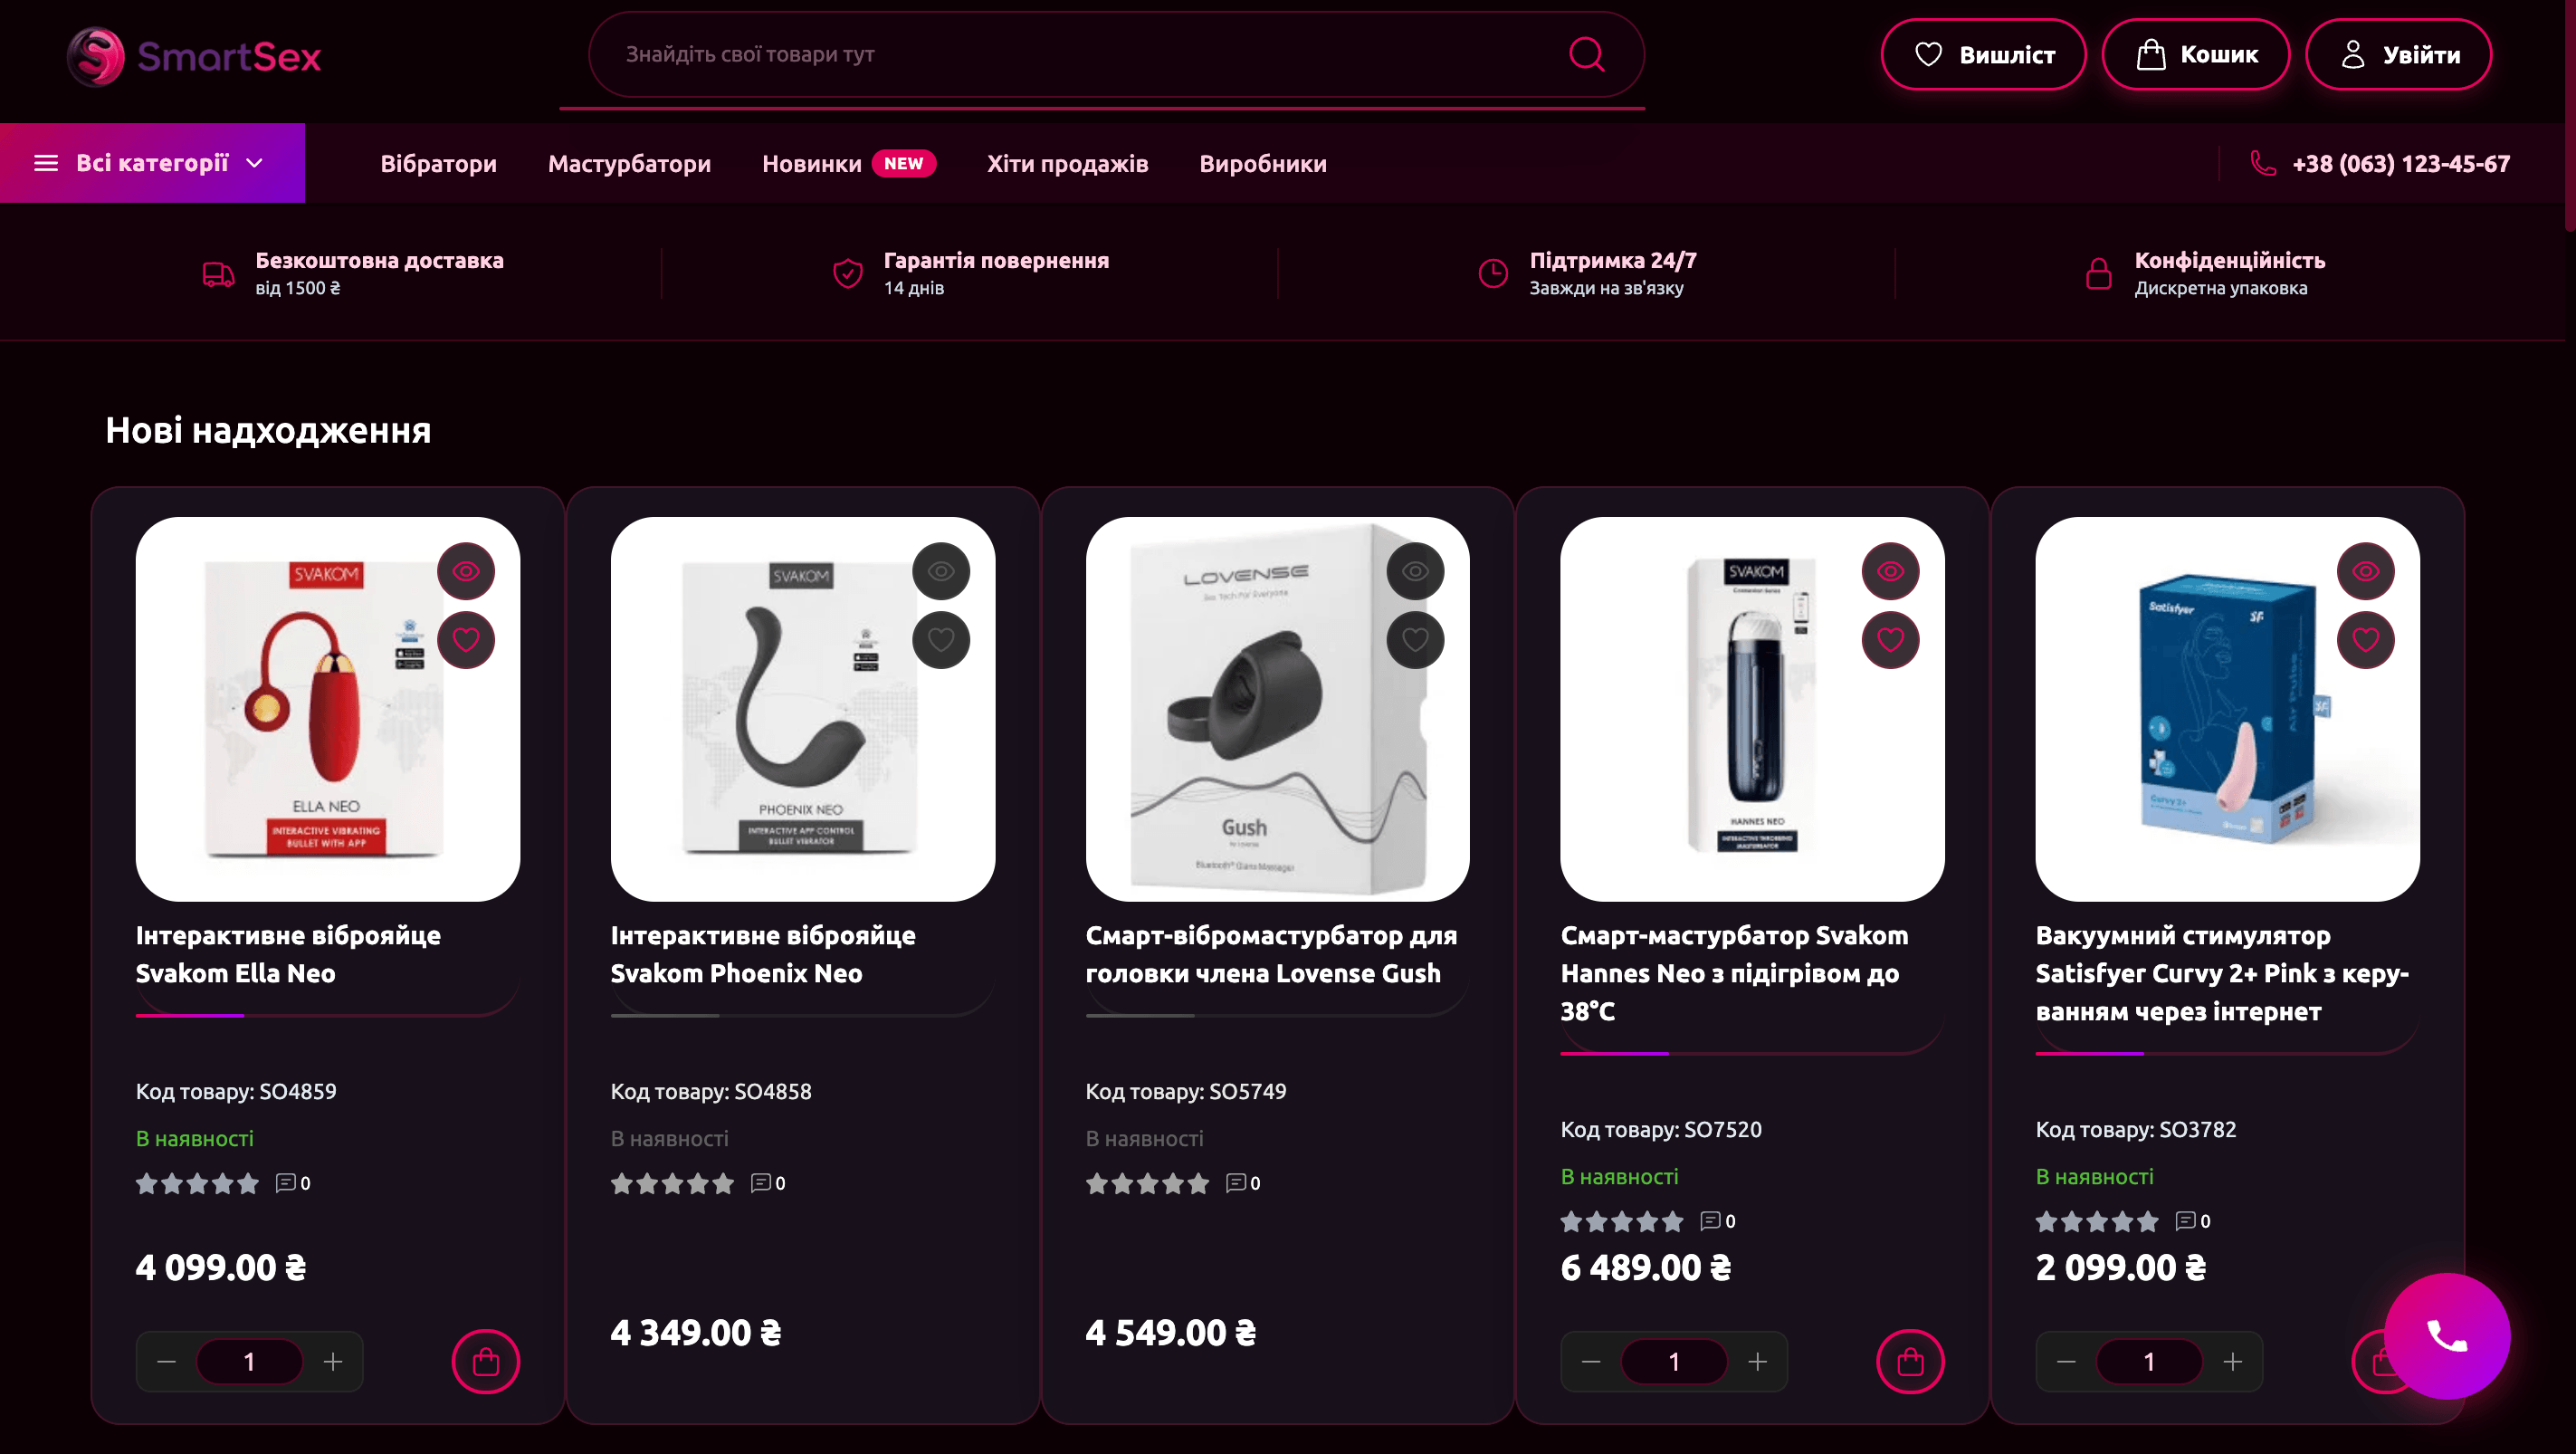This screenshot has width=2576, height=1454.
Task: Add Svakom Hannes Neo to cart
Action: click(x=1910, y=1361)
